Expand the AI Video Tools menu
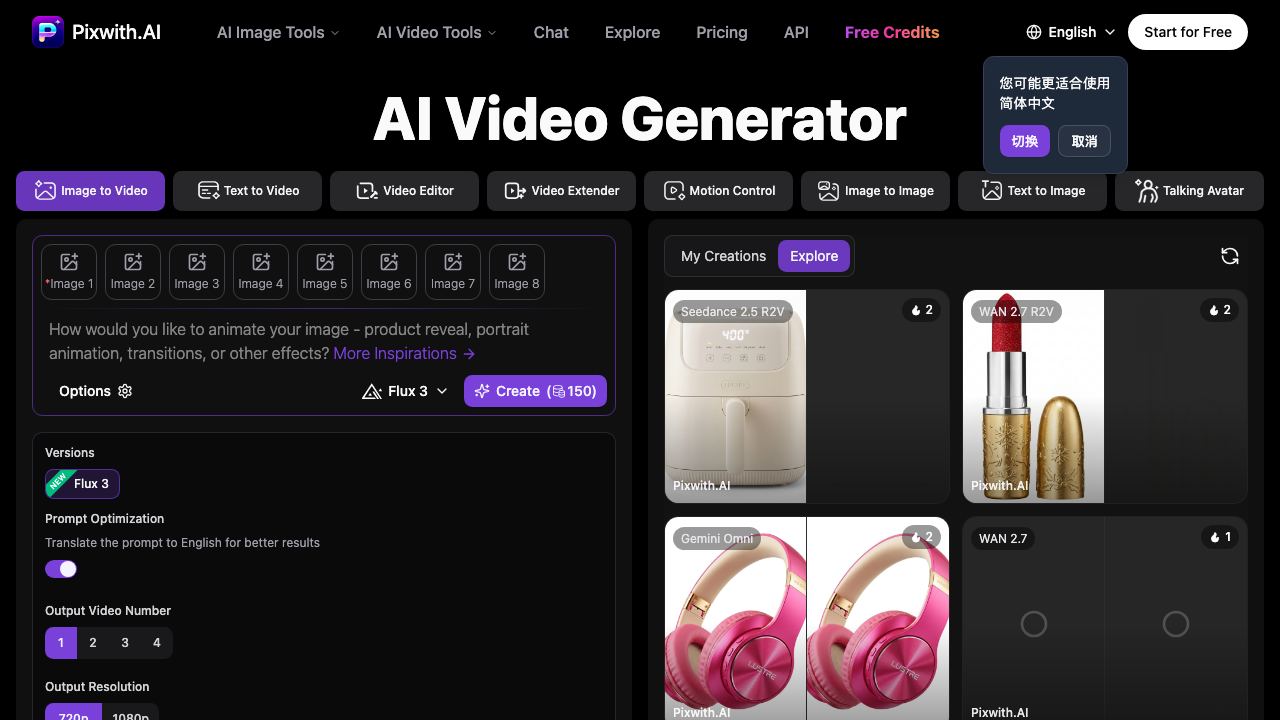The image size is (1280, 720). coord(436,32)
